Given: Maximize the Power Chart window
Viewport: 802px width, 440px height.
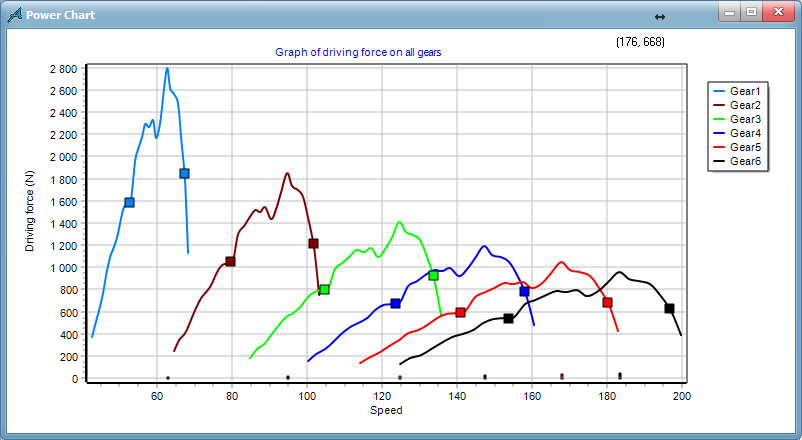Looking at the screenshot, I should click(x=751, y=12).
